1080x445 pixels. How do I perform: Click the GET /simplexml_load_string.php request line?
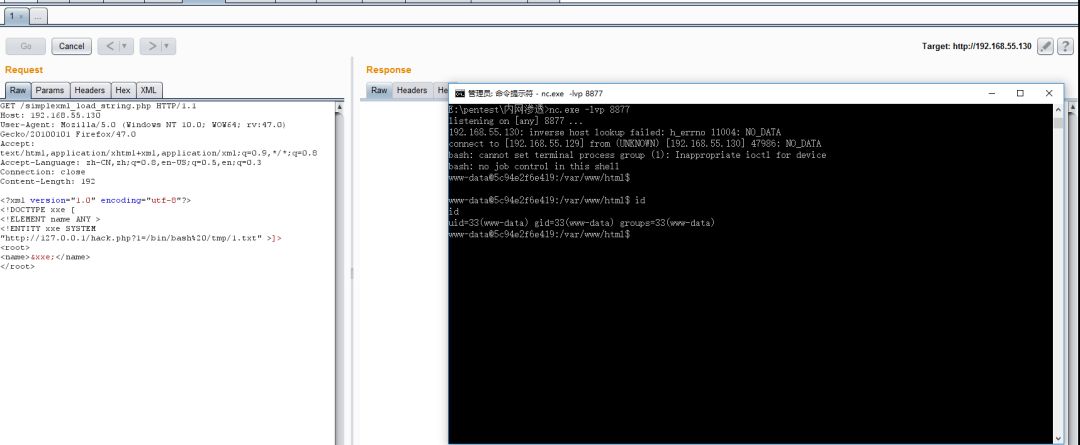pos(98,106)
